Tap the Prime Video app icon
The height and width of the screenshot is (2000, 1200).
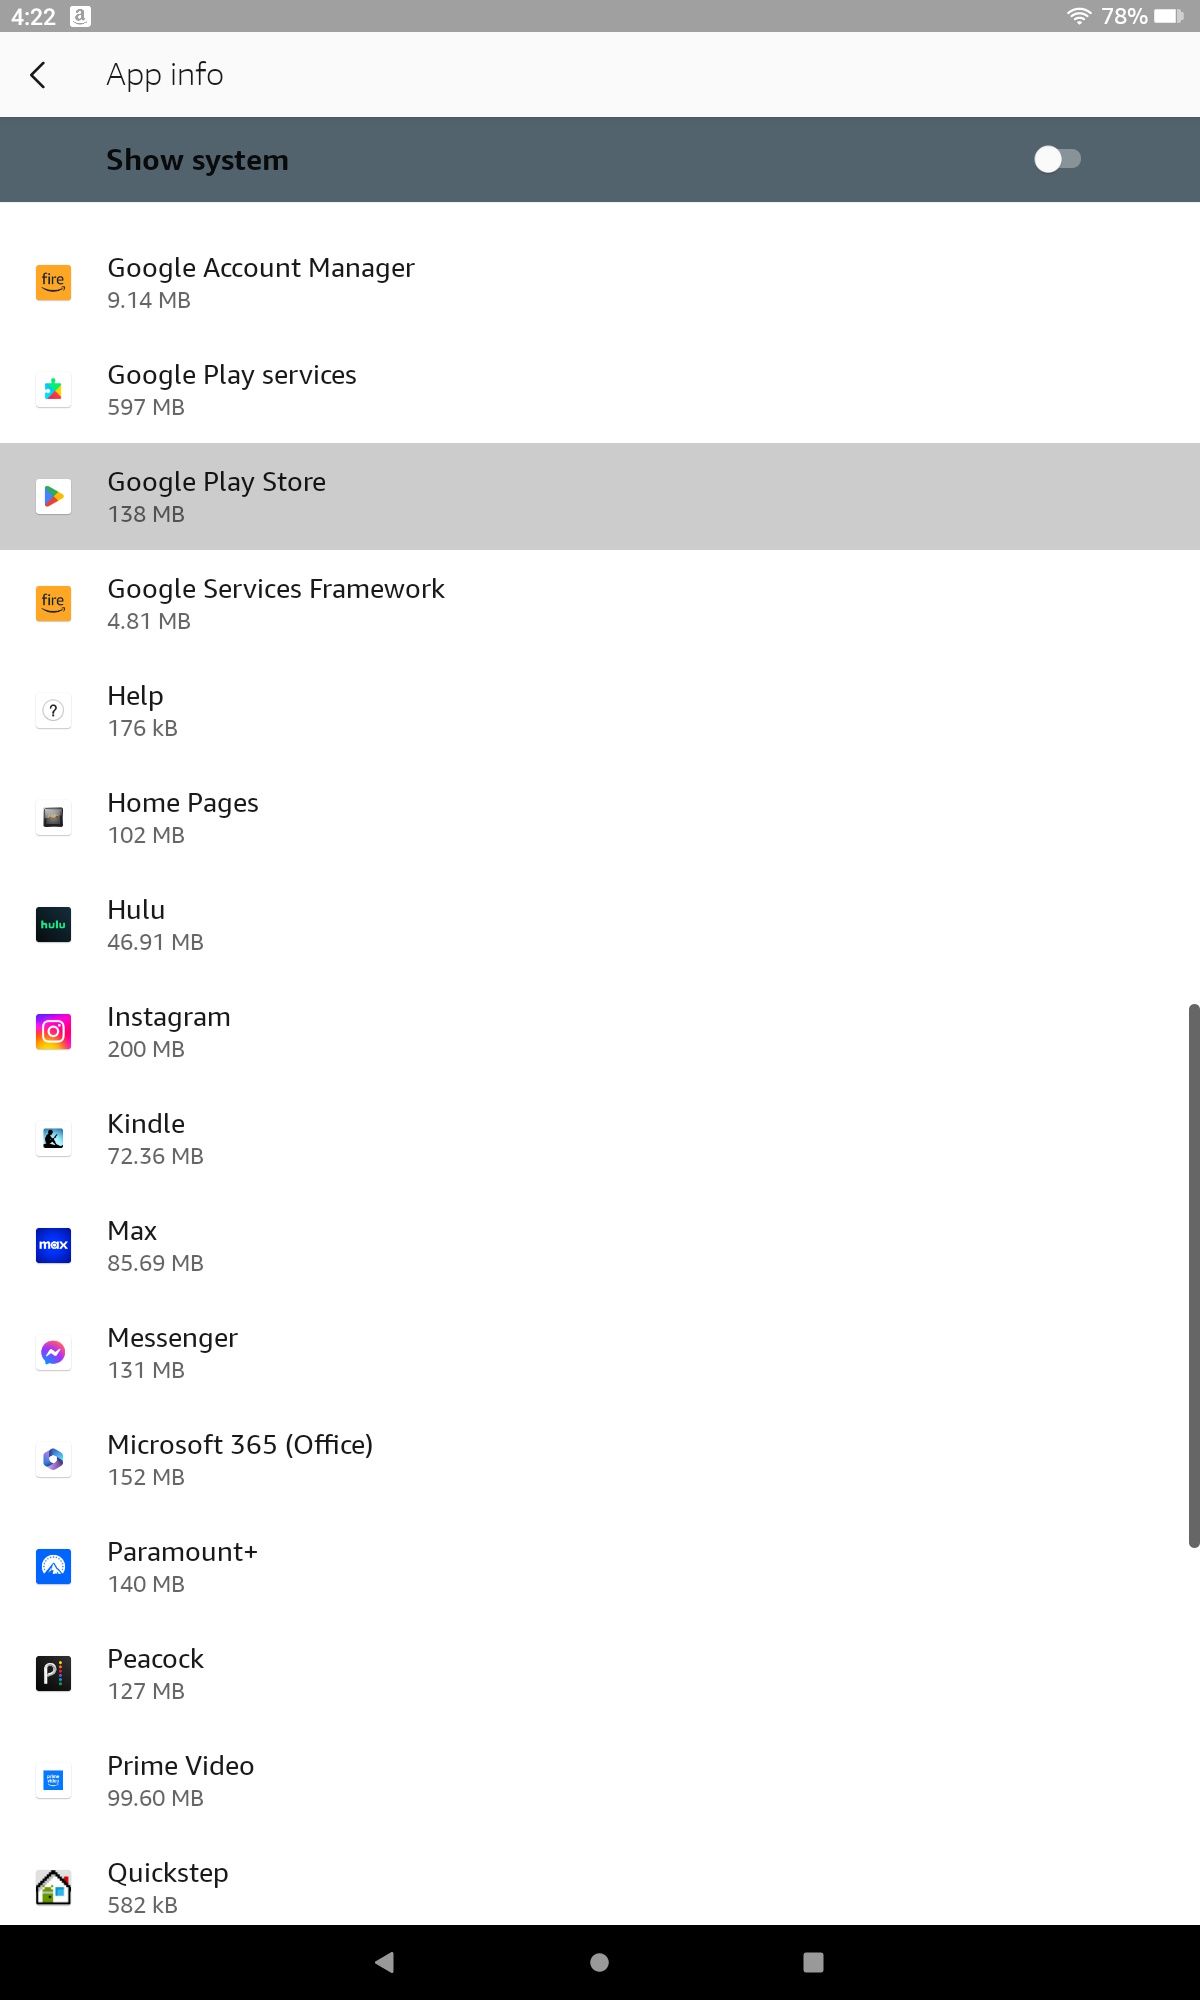click(x=53, y=1781)
